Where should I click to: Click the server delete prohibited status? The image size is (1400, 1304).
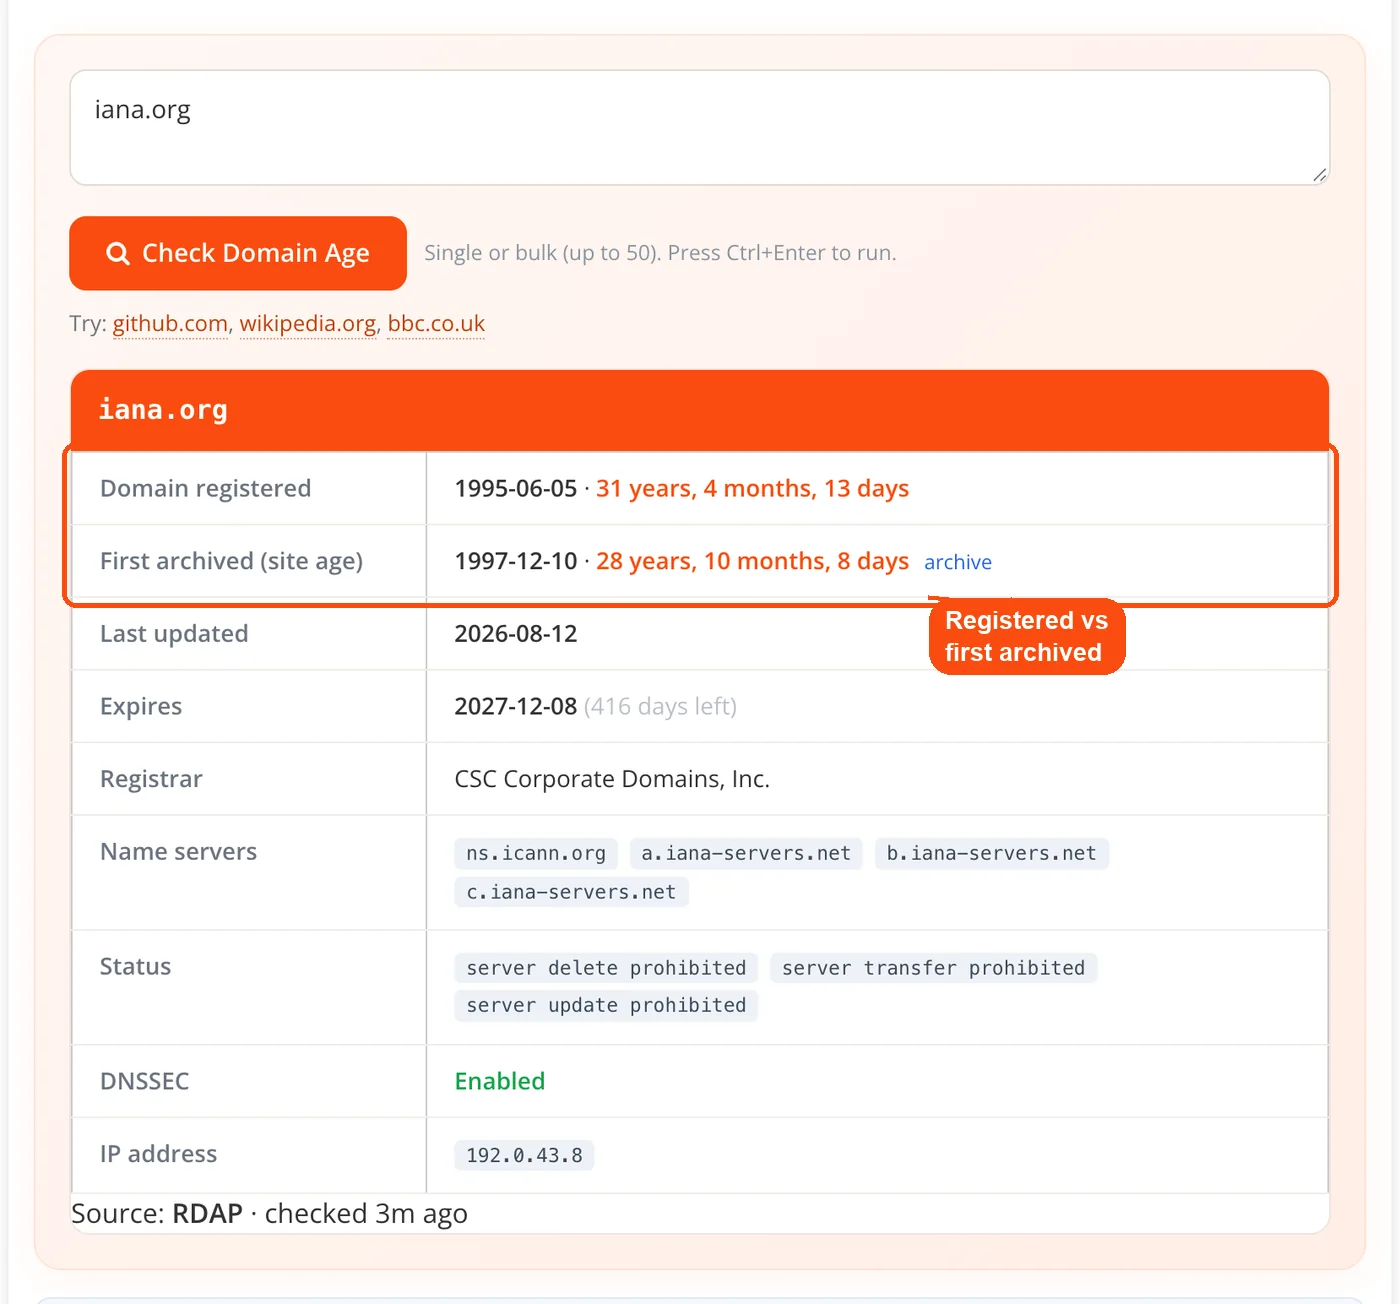tap(606, 968)
